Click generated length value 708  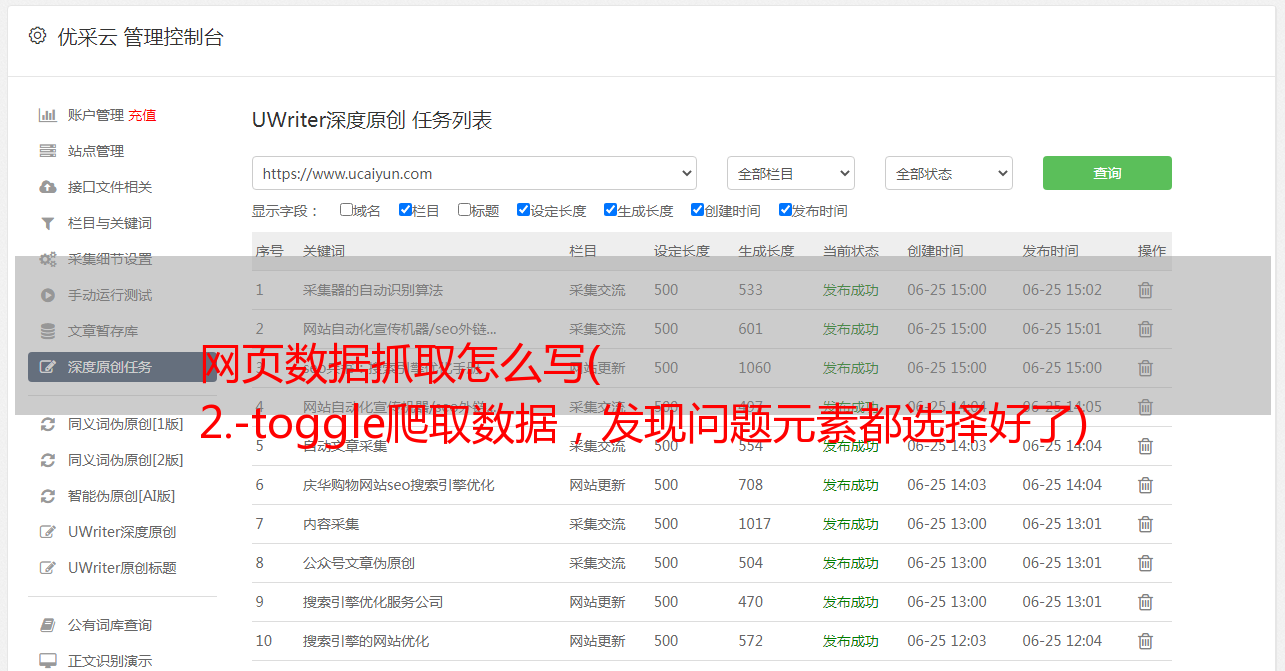tap(751, 485)
